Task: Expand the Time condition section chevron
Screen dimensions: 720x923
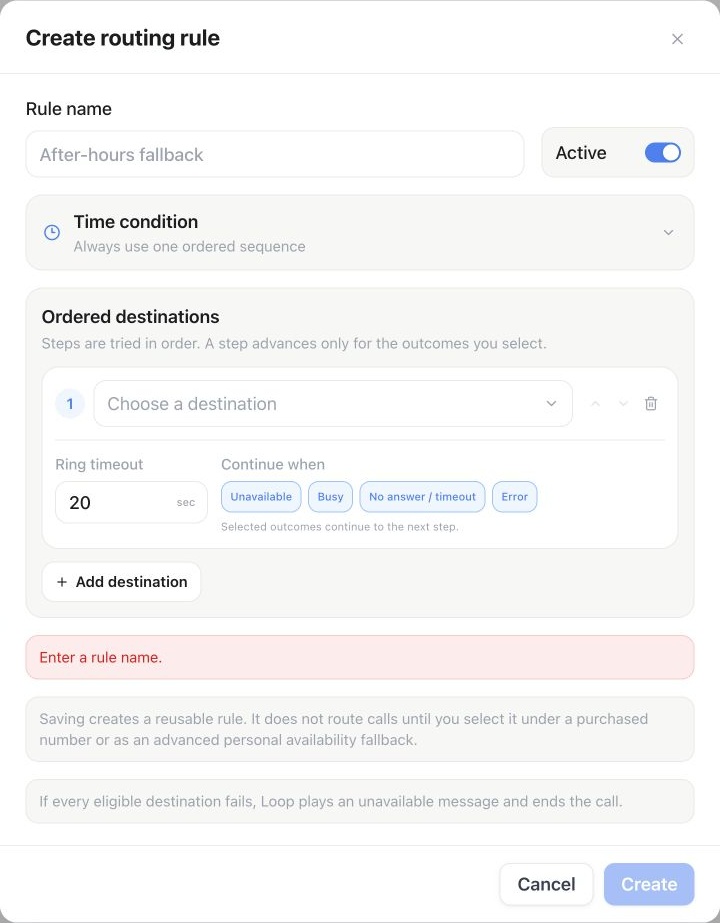Action: point(668,233)
